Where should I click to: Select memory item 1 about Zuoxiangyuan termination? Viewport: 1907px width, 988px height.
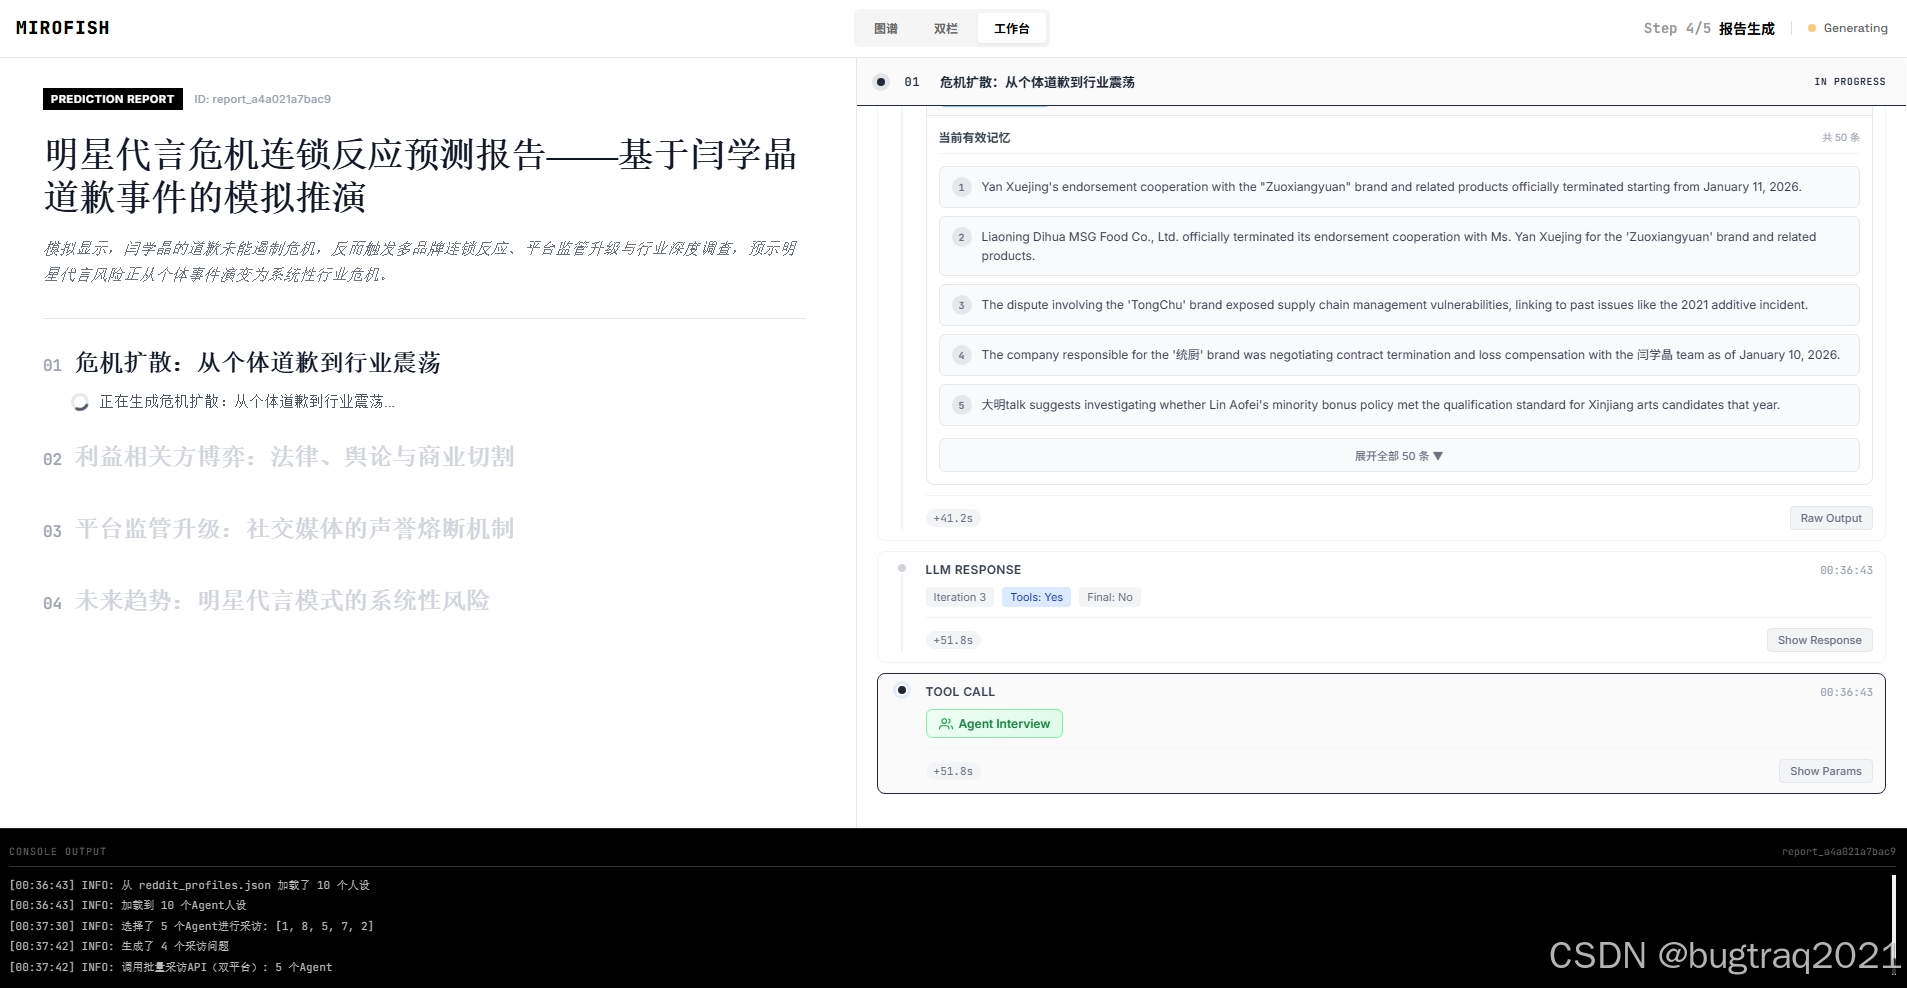click(x=1399, y=187)
